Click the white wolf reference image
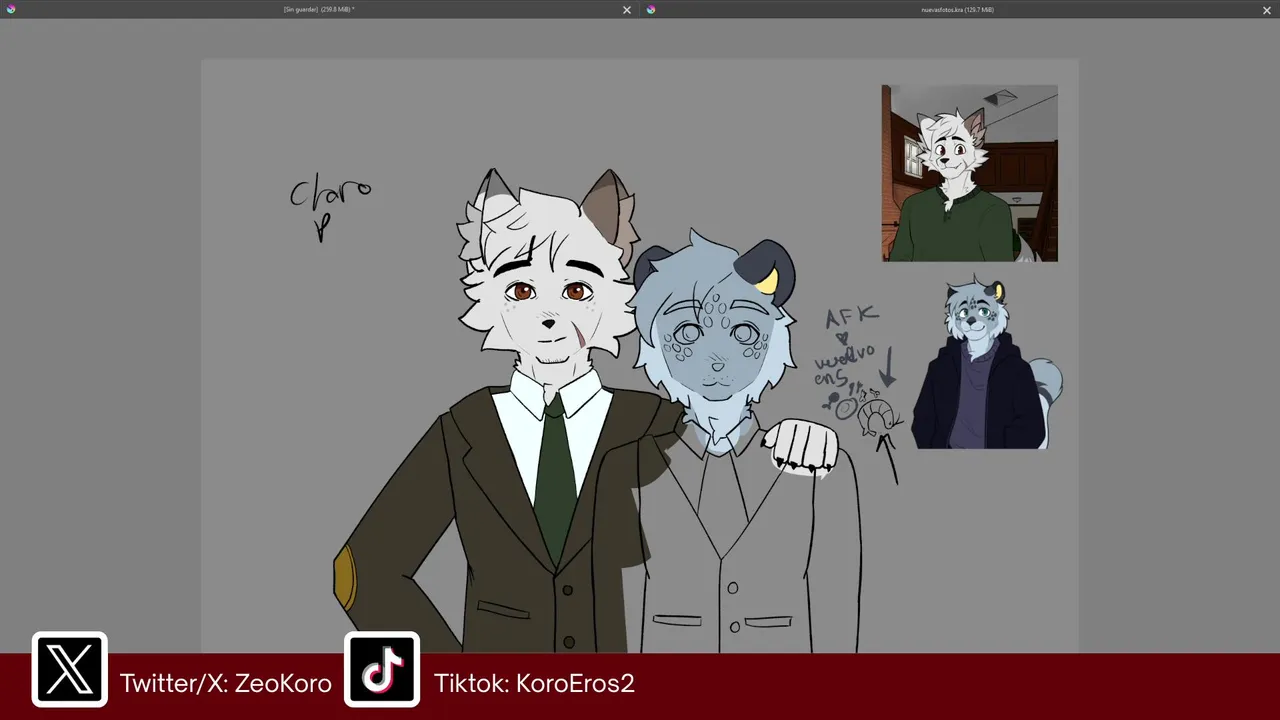 click(969, 173)
